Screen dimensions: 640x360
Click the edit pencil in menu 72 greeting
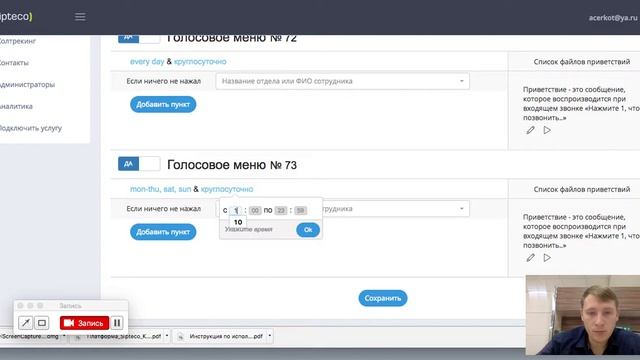coord(530,130)
